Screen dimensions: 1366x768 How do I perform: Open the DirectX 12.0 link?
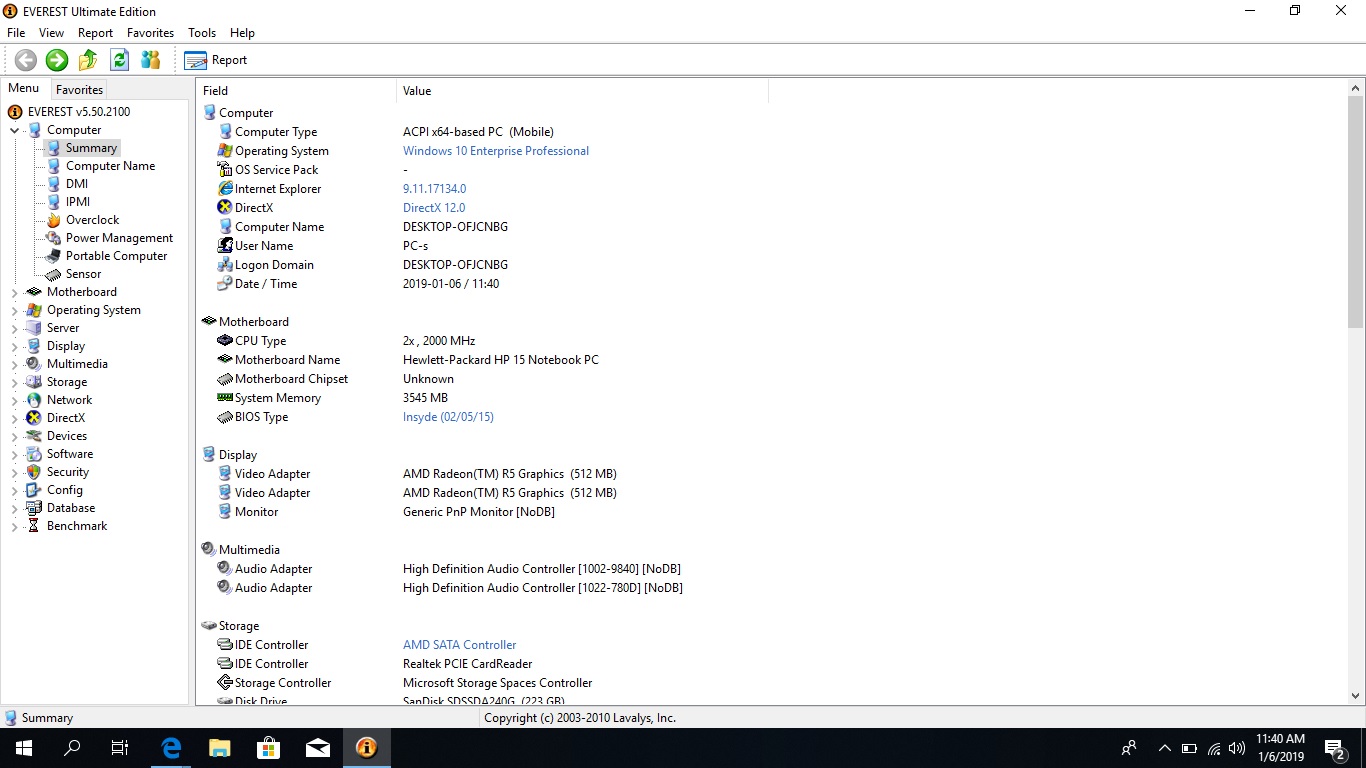[434, 208]
